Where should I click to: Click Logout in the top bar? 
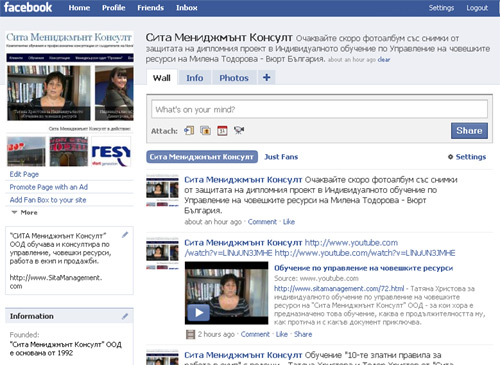click(x=477, y=8)
